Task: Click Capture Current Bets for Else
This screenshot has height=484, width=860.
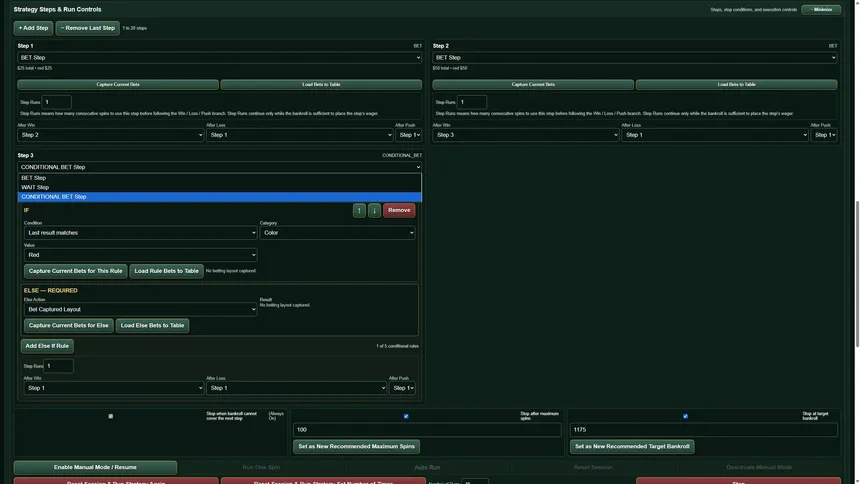Action: pyautogui.click(x=69, y=325)
